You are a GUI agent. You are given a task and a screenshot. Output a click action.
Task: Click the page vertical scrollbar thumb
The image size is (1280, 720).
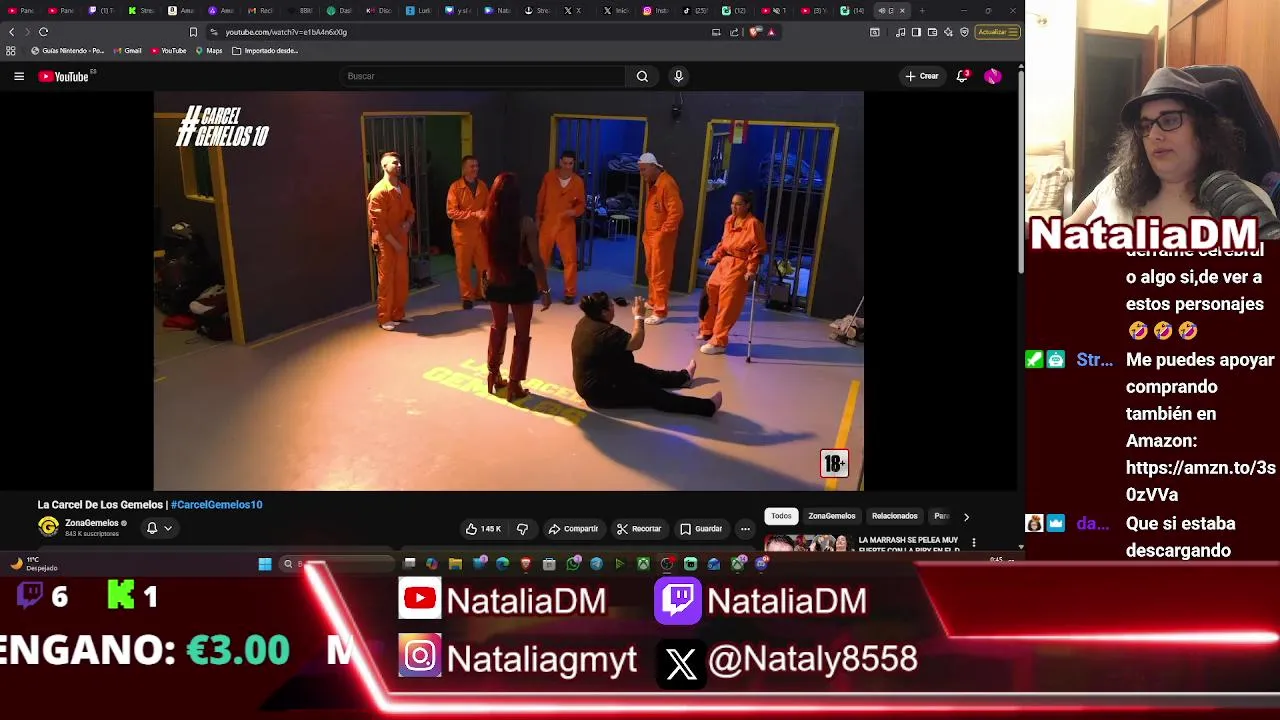[1020, 170]
